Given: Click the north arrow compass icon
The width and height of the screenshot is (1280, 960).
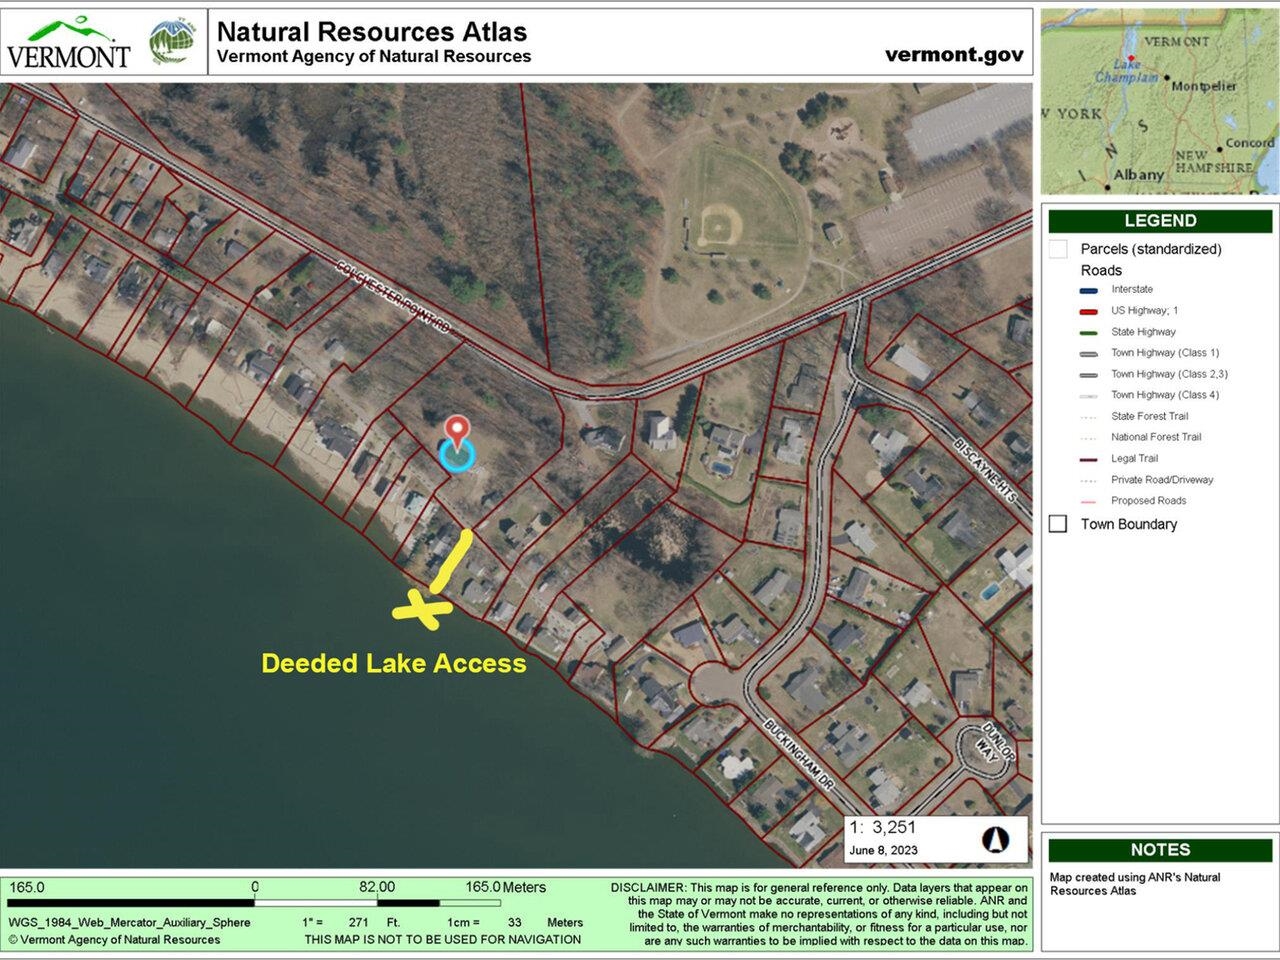Looking at the screenshot, I should point(996,839).
